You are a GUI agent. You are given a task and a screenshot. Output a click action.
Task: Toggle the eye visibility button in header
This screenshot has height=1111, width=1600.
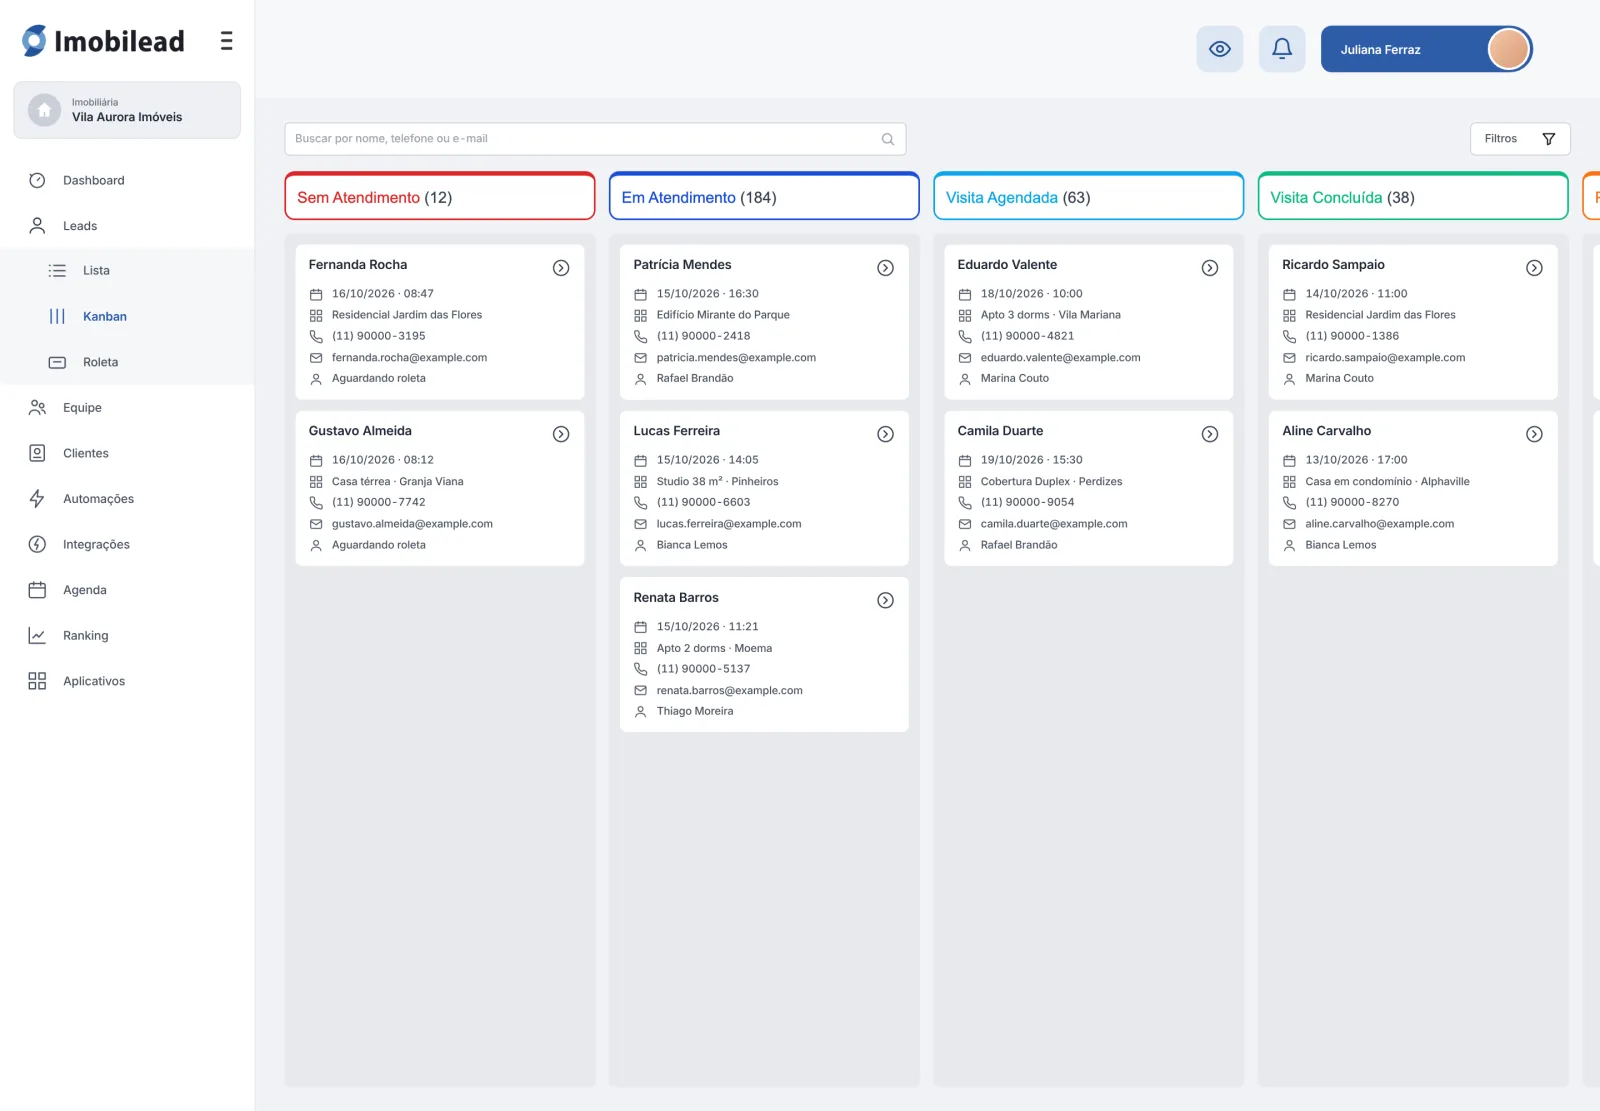point(1219,49)
